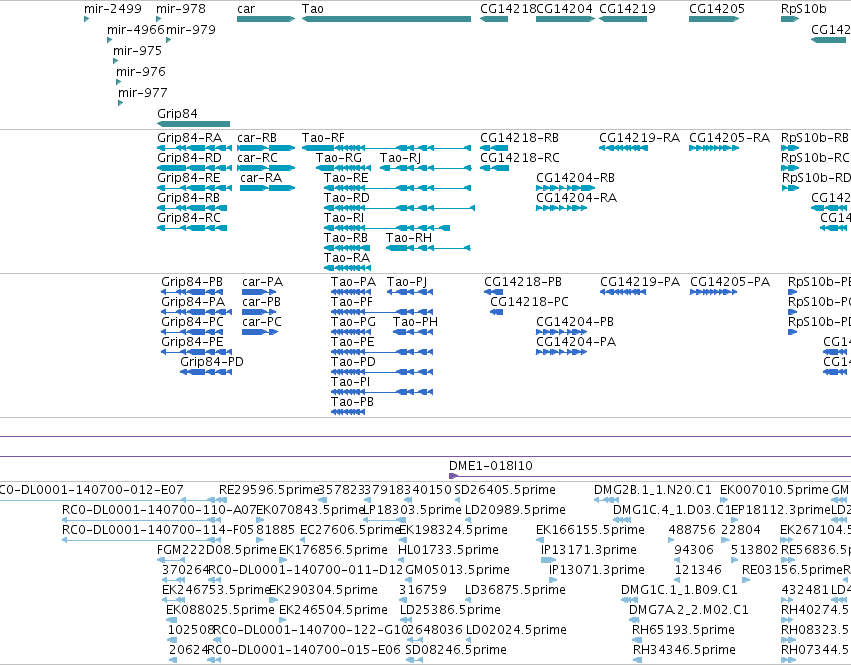Select the mir-976 gene marker
851x665 pixels.
tap(118, 82)
